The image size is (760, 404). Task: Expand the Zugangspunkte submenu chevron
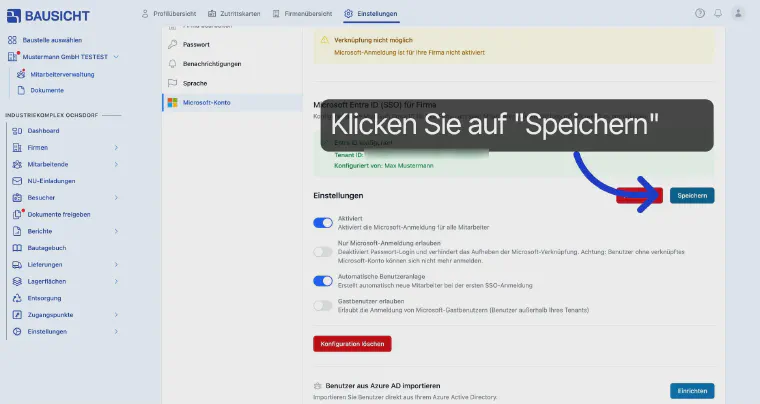pyautogui.click(x=116, y=314)
